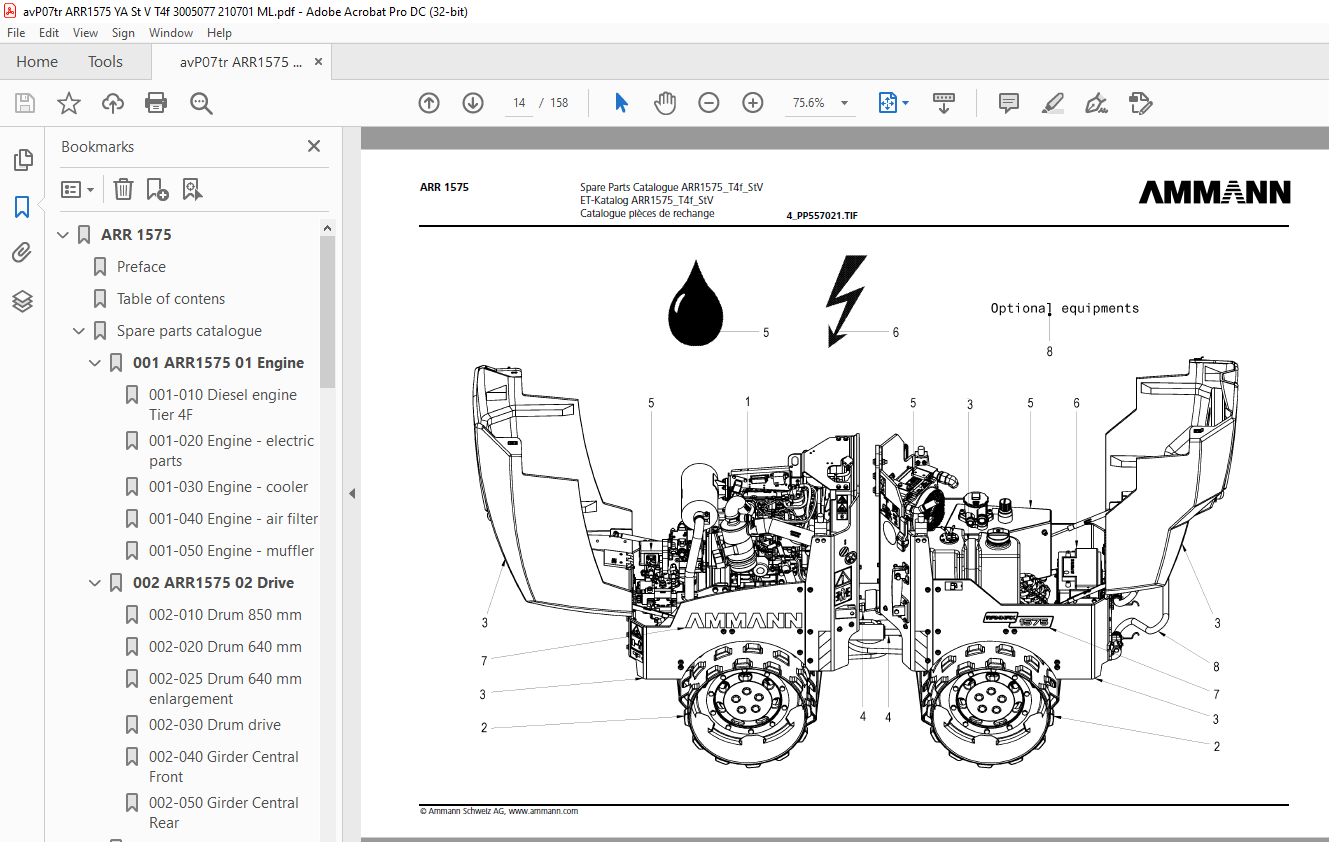1329x842 pixels.
Task: Open 002-030 Drum drive bookmark
Action: point(215,725)
